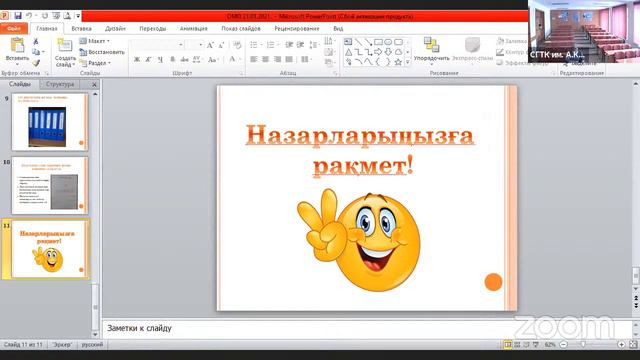Open the Дизайн ribbon tab
The image size is (640, 360).
(x=115, y=29)
